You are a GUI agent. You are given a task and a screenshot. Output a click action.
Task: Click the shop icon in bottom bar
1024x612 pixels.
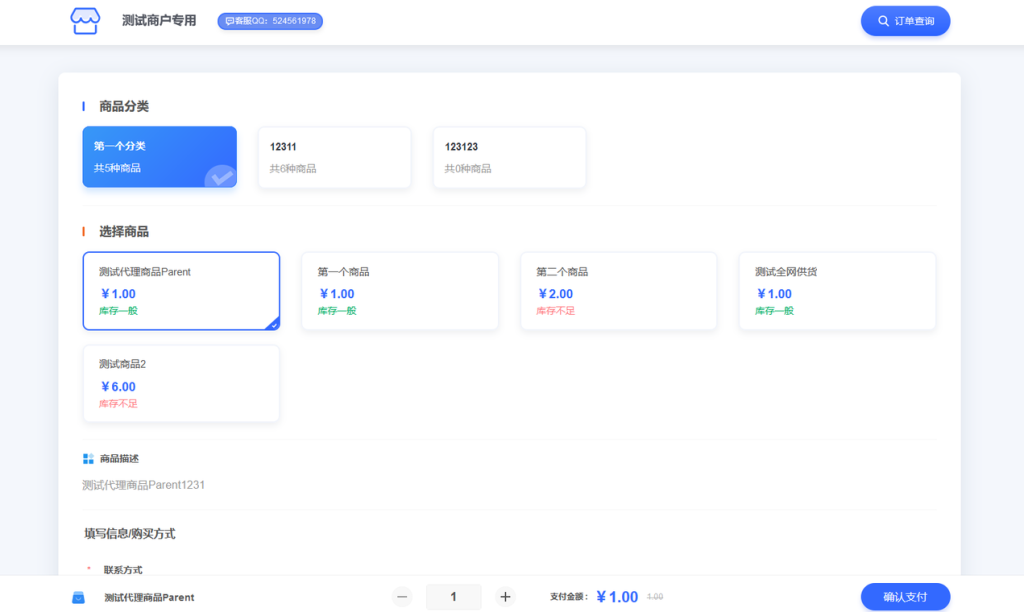pos(78,598)
